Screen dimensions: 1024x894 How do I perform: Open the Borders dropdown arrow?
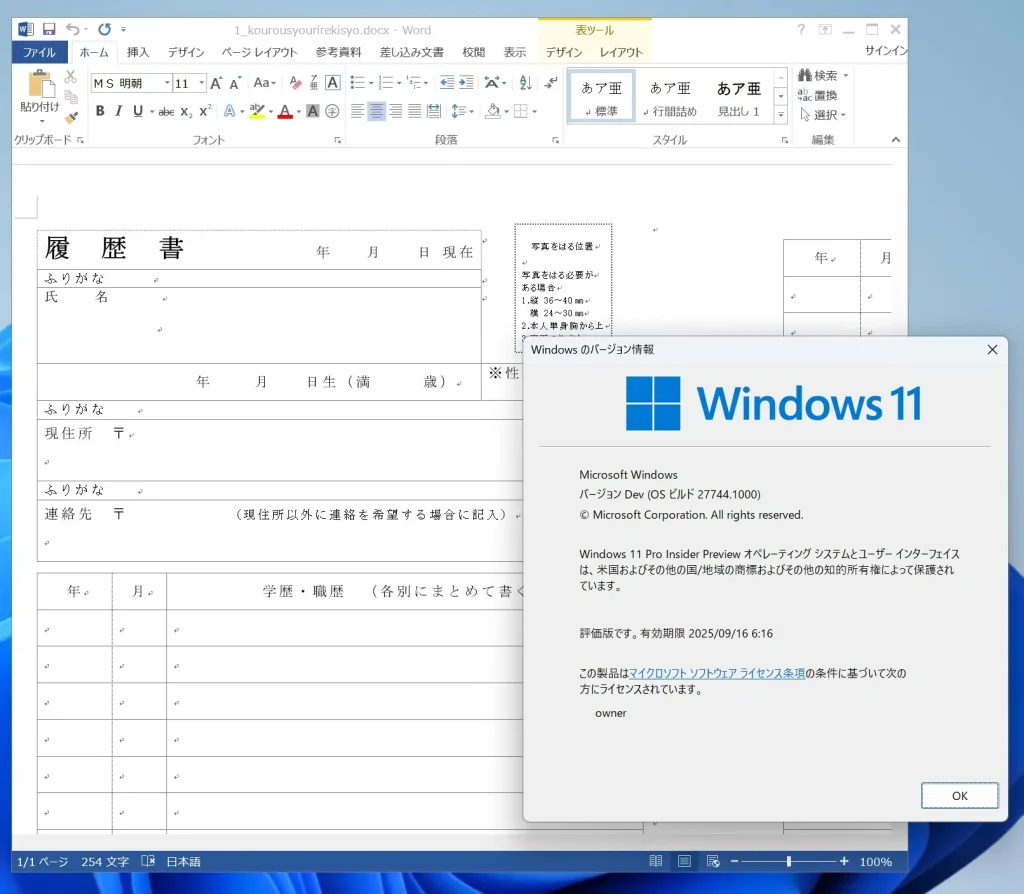click(534, 112)
